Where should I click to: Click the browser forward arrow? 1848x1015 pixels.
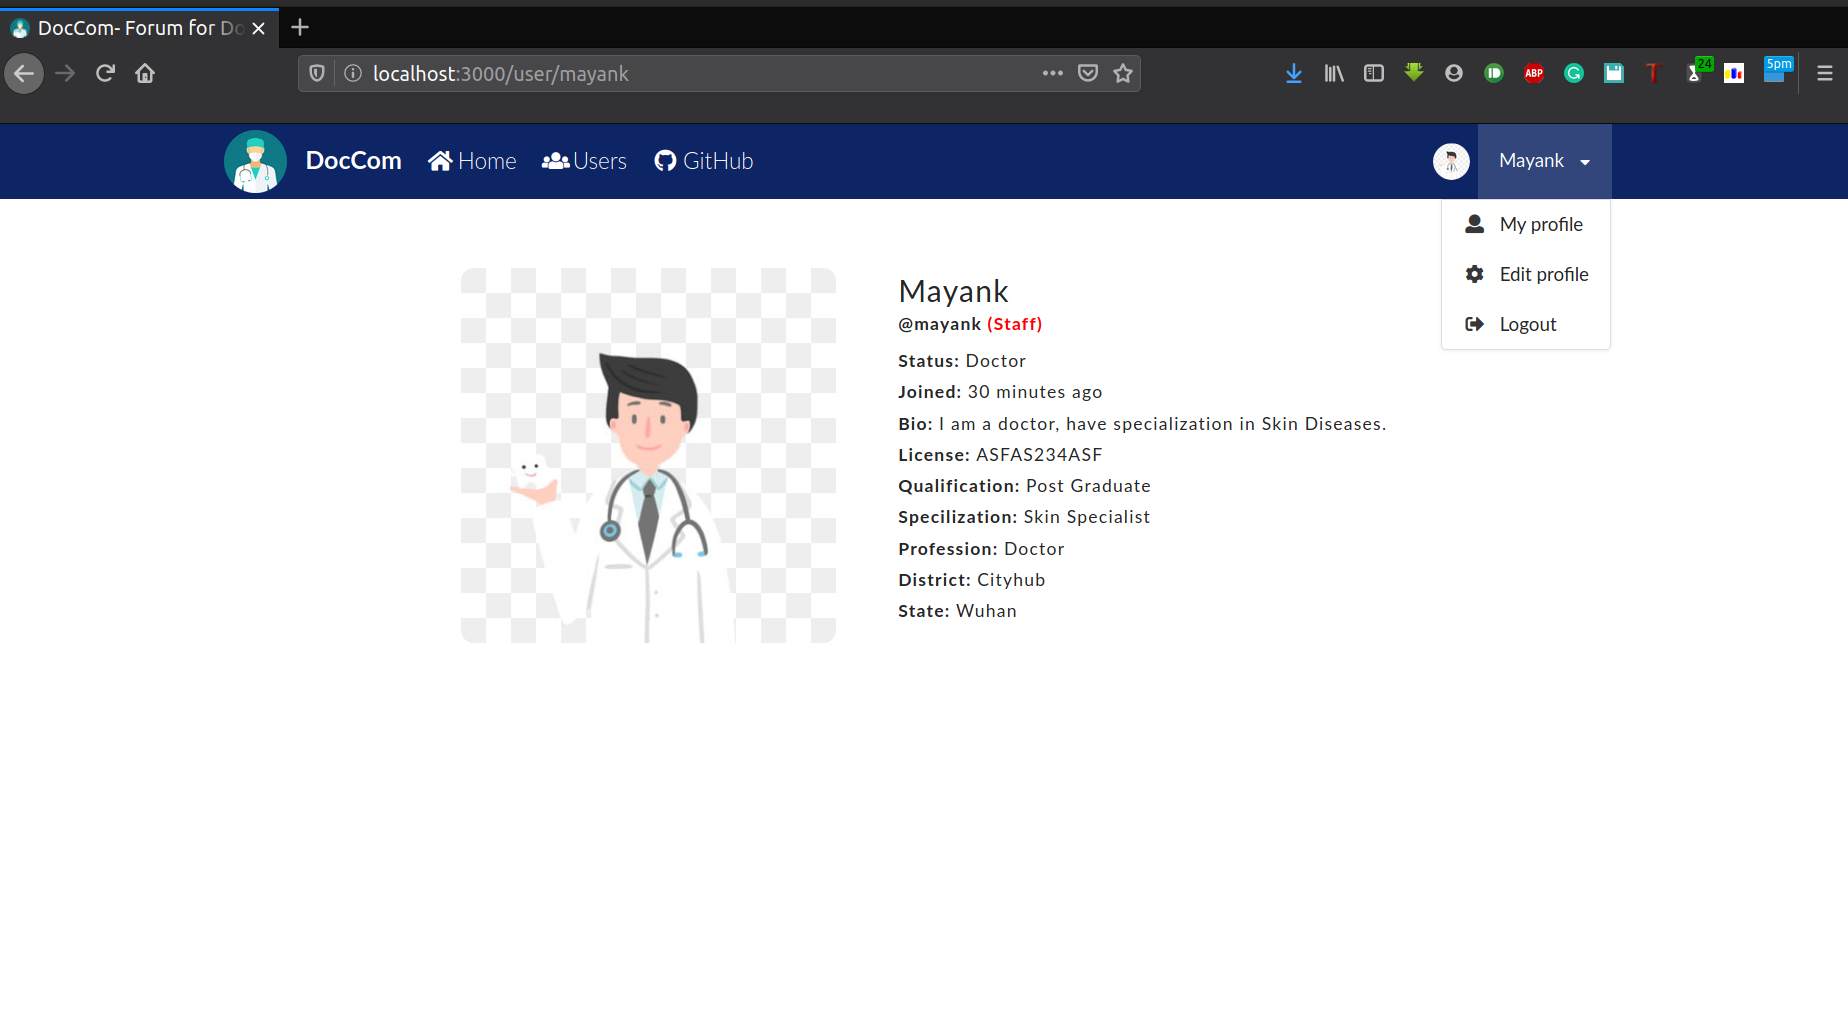pyautogui.click(x=65, y=73)
